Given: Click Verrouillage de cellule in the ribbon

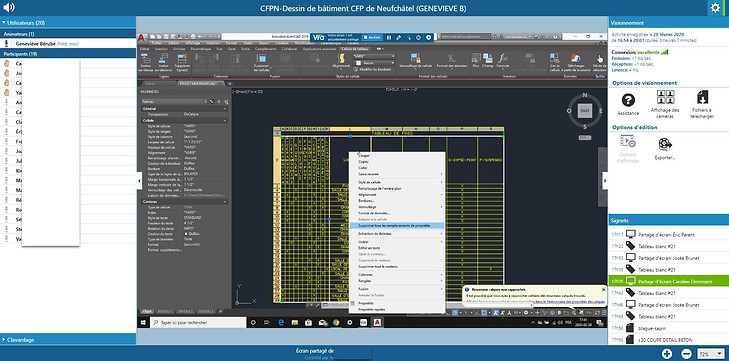Looking at the screenshot, I should point(416,60).
